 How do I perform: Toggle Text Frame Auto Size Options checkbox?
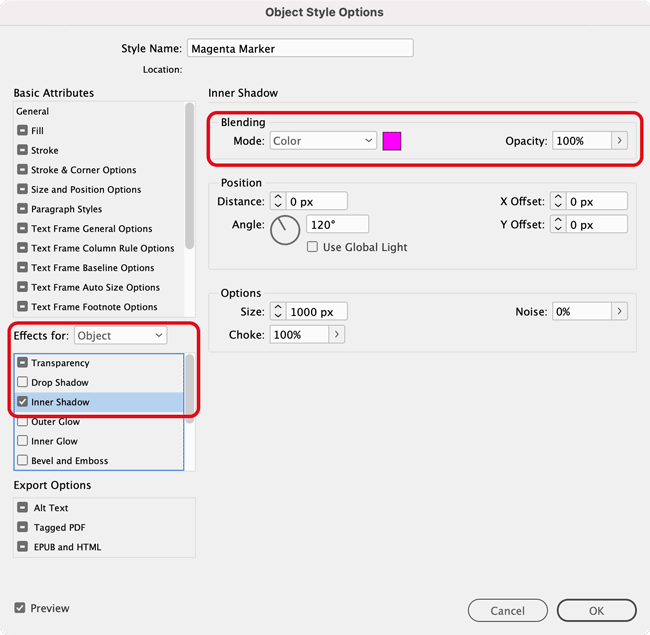tap(22, 287)
